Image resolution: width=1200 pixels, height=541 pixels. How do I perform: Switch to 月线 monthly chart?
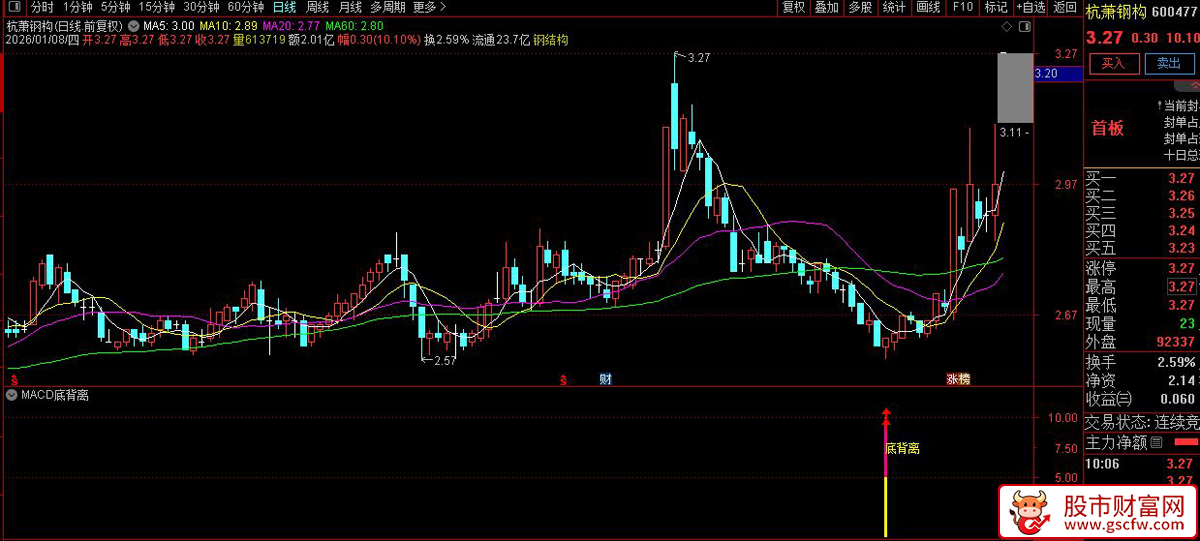(350, 7)
